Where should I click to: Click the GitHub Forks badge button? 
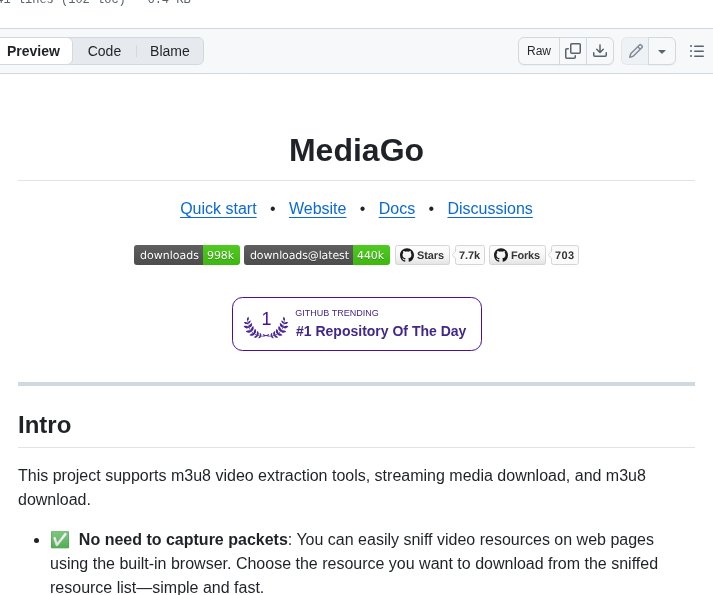(x=517, y=255)
